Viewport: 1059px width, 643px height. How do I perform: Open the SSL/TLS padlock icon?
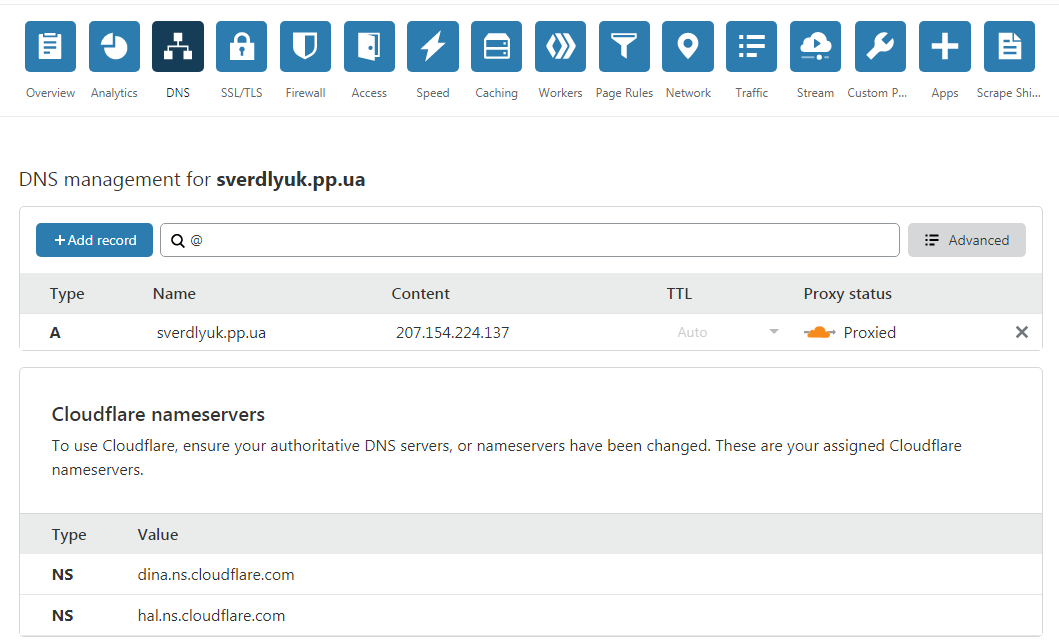point(242,47)
